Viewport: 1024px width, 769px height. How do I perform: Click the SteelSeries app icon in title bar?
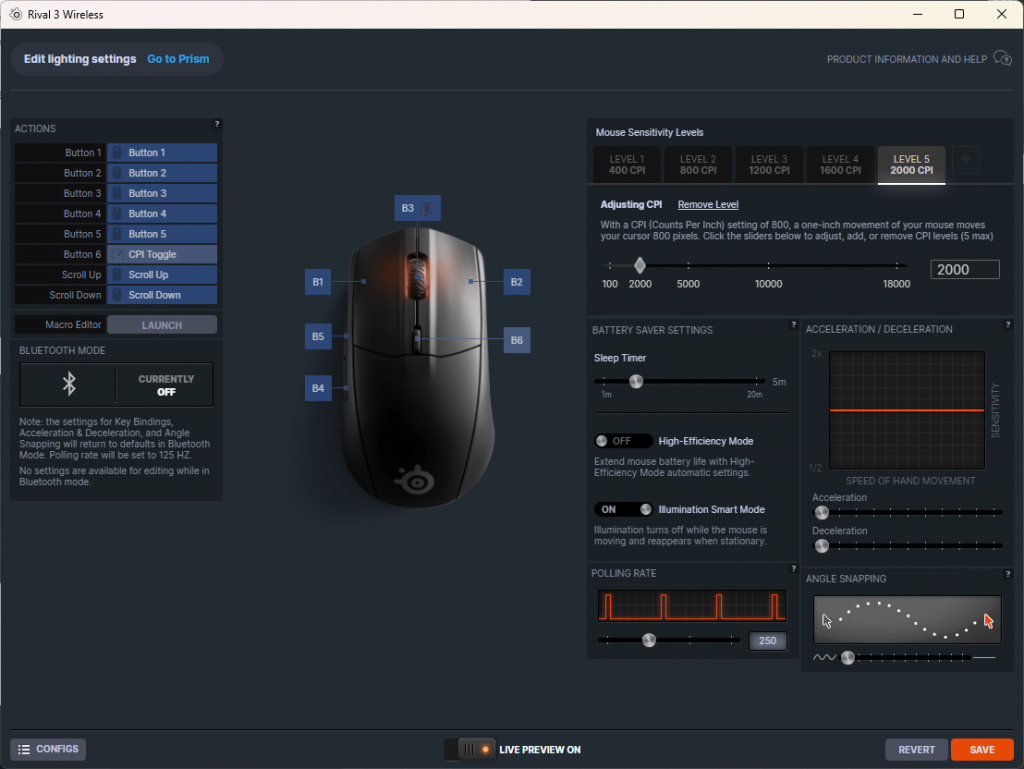(16, 14)
